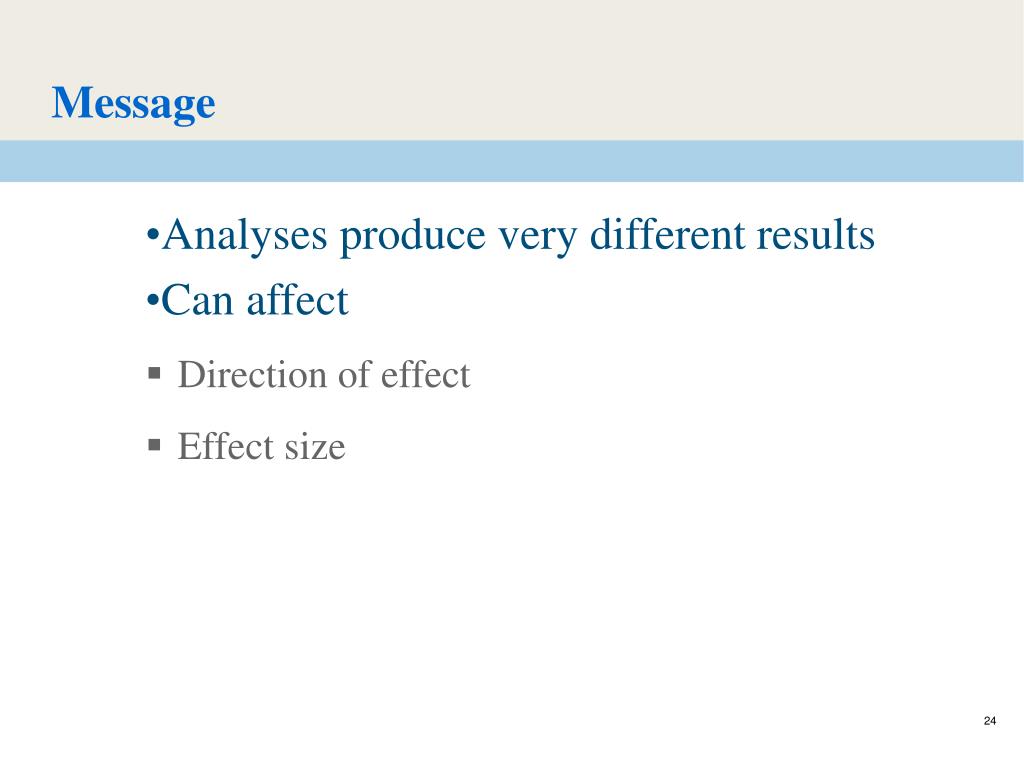Click the round bullet before "Can affect"
This screenshot has height=768, width=1024.
(153, 300)
